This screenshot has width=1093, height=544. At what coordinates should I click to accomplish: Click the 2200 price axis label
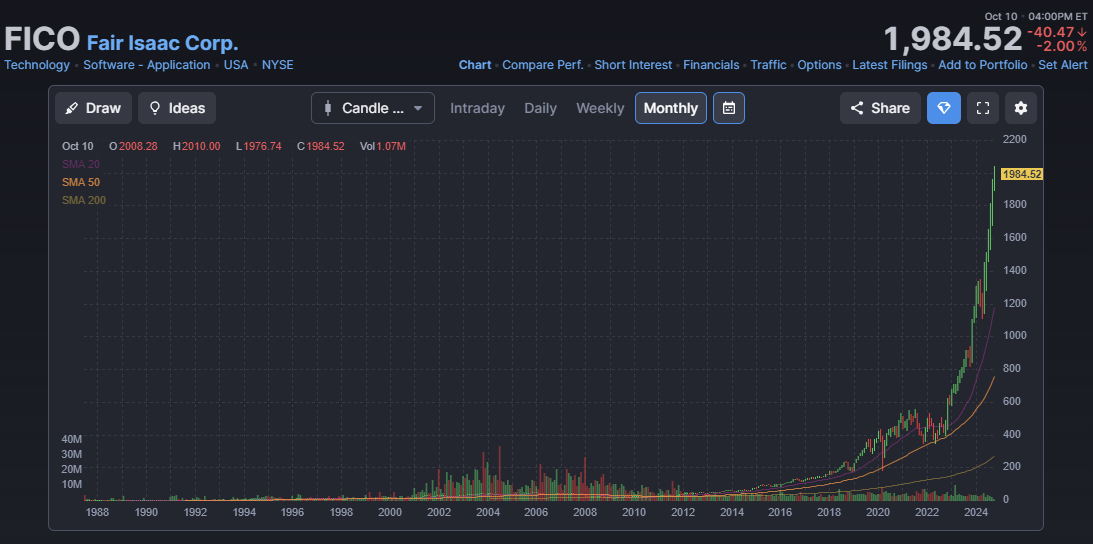tap(1014, 139)
